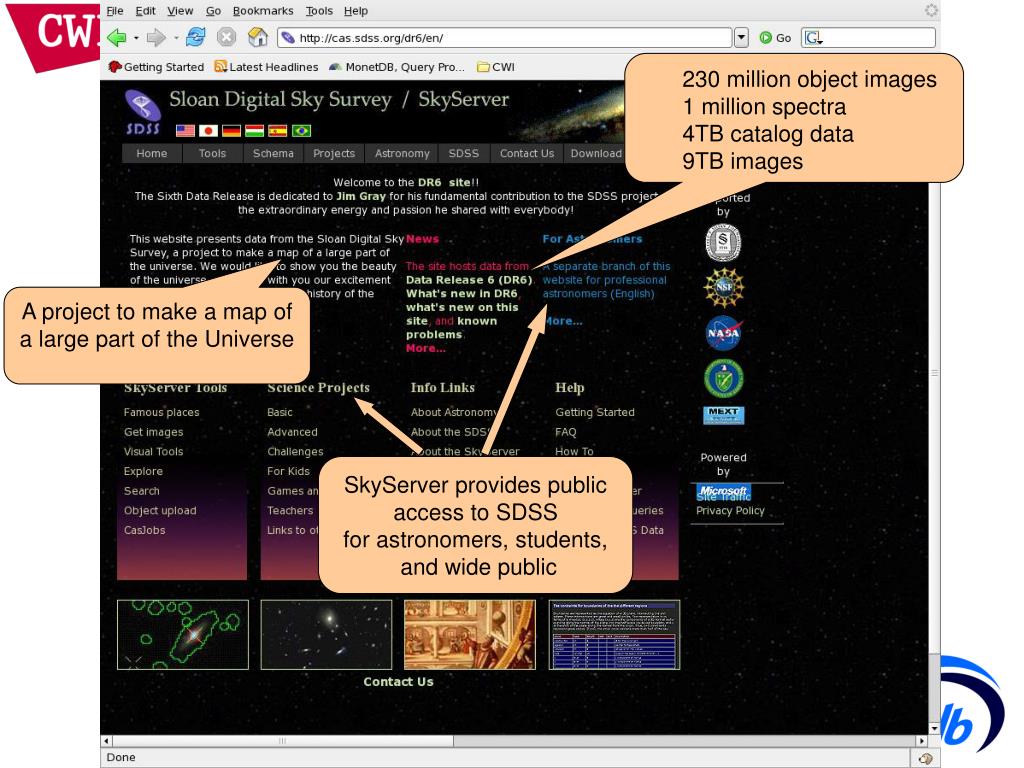Open the Challenges science project link
The image size is (1024, 768).
click(295, 451)
